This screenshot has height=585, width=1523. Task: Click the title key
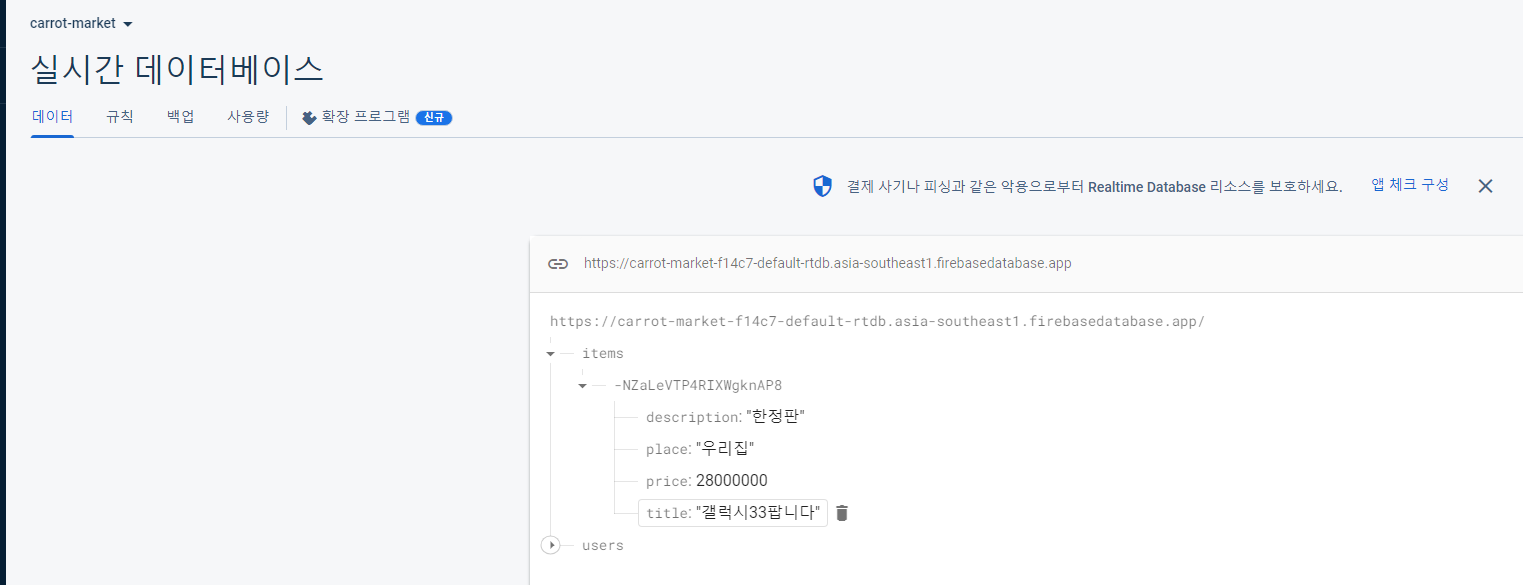click(x=667, y=513)
